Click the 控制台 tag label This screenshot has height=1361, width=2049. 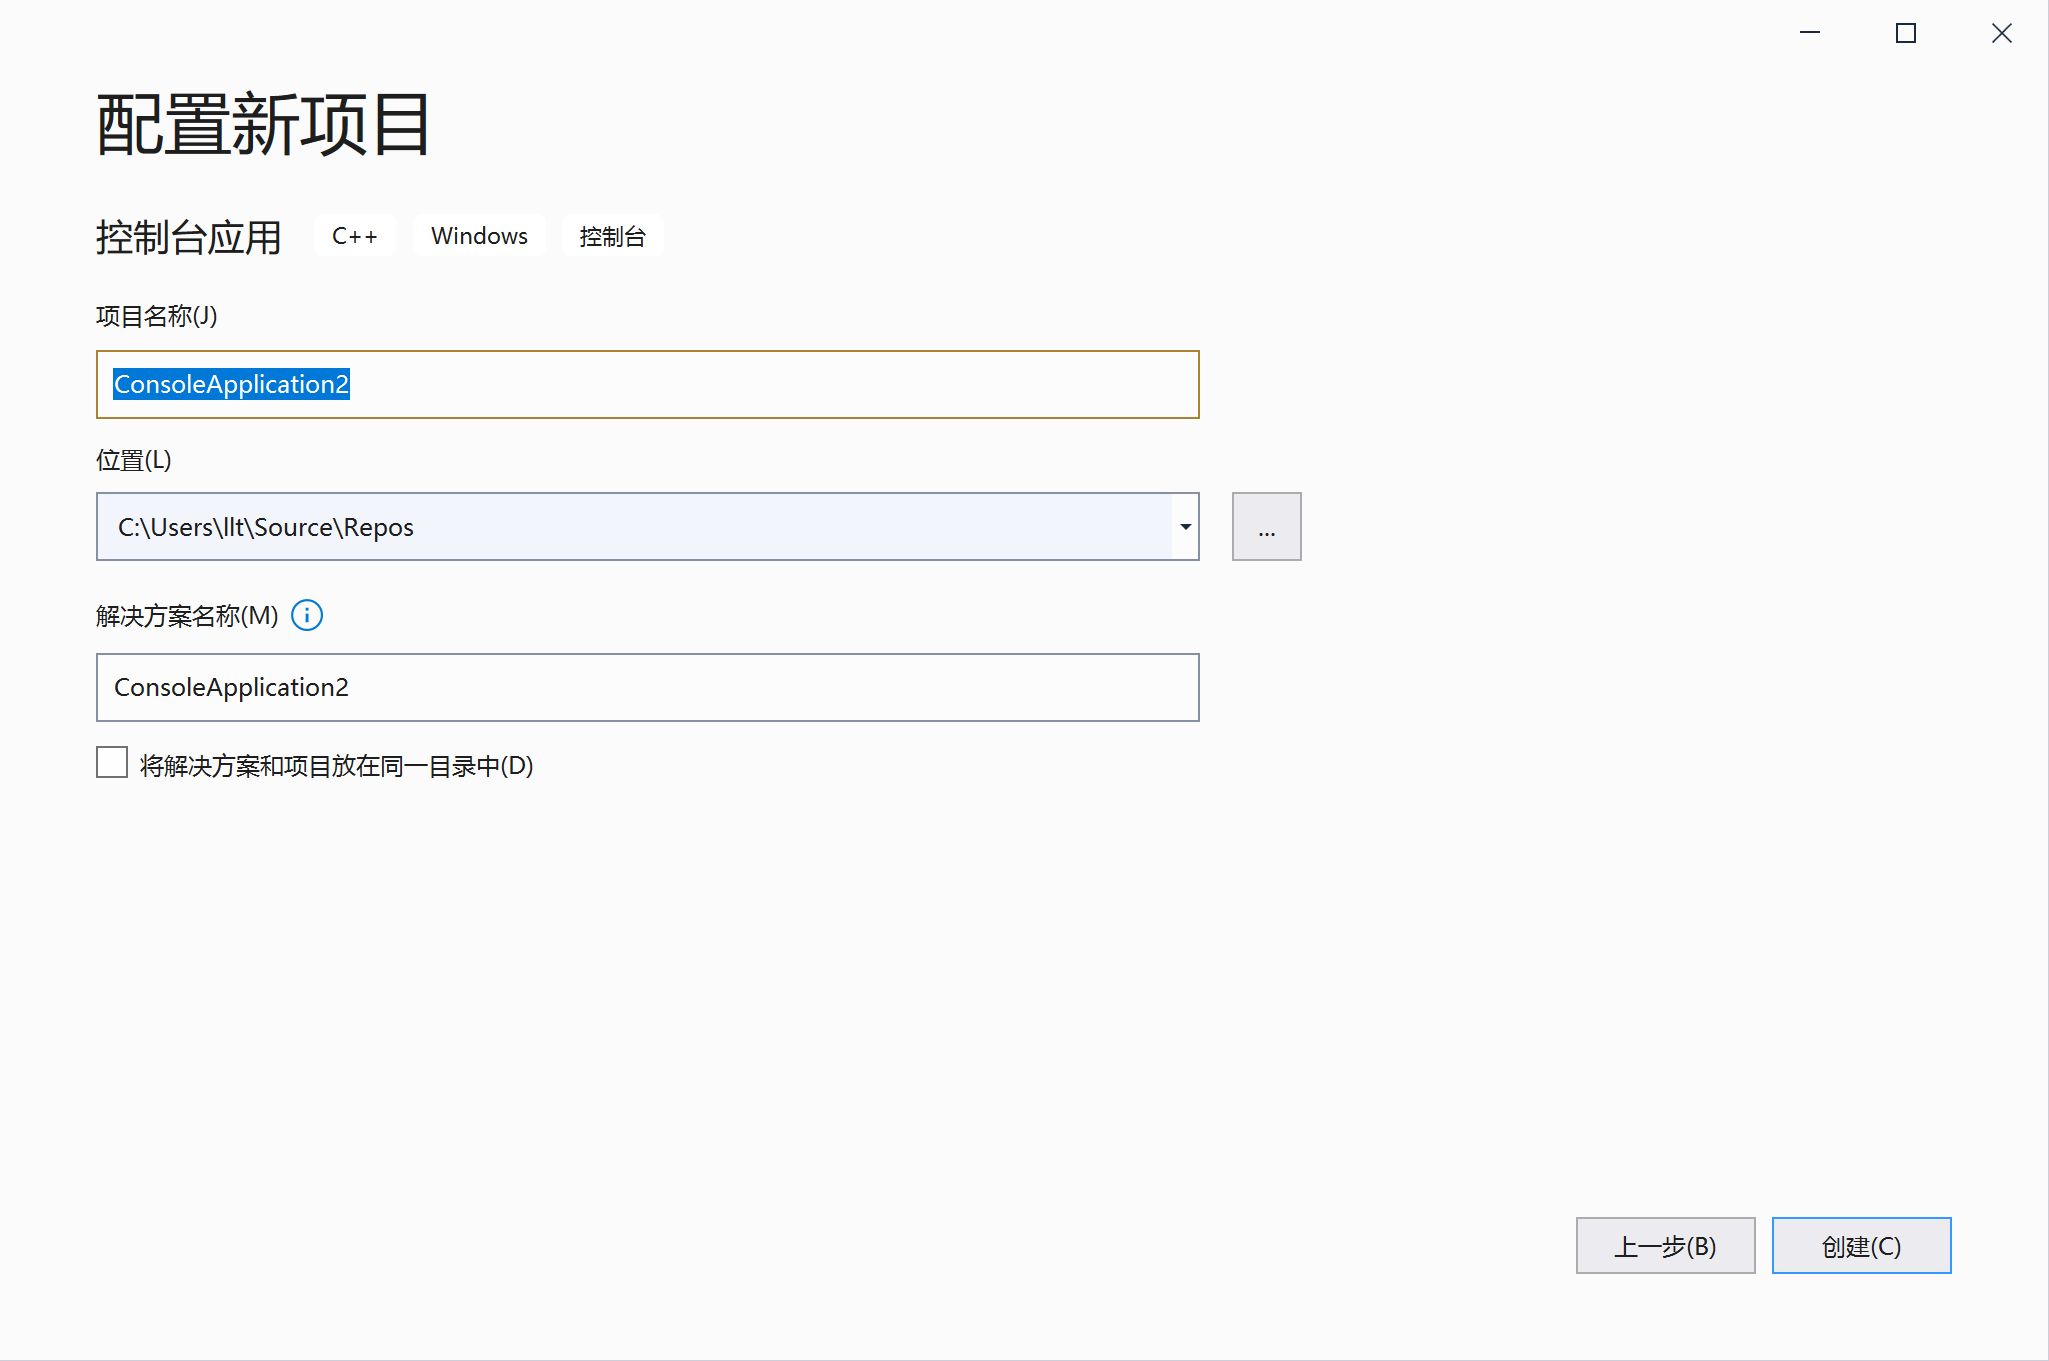pos(612,236)
